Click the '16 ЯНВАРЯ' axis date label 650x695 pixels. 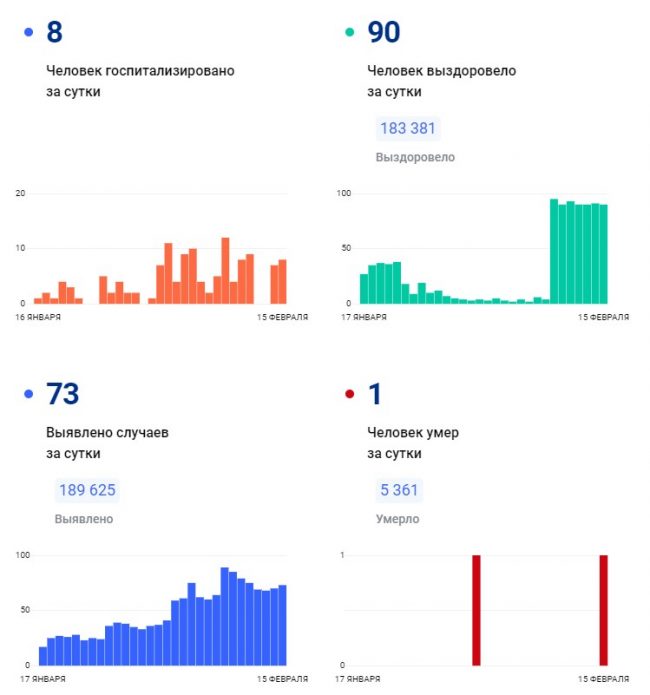point(39,317)
